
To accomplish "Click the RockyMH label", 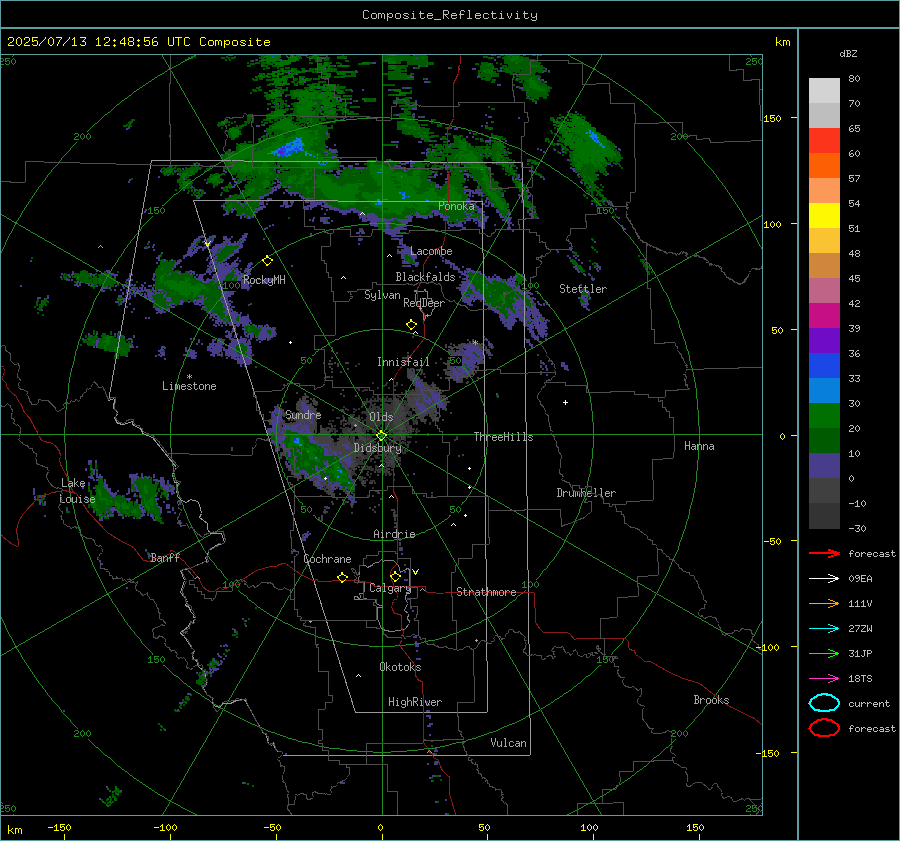I will click(264, 280).
